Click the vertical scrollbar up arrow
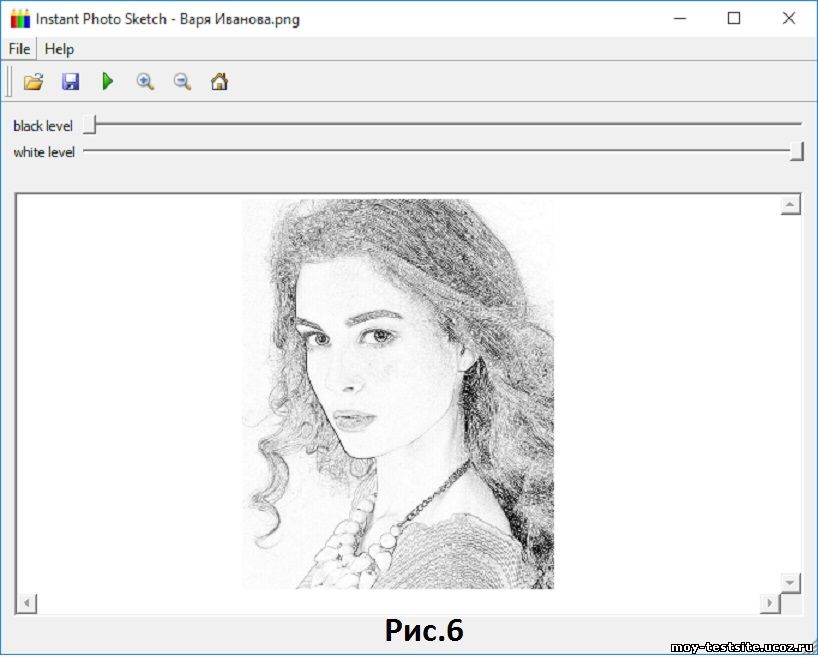The image size is (818, 657). (790, 205)
